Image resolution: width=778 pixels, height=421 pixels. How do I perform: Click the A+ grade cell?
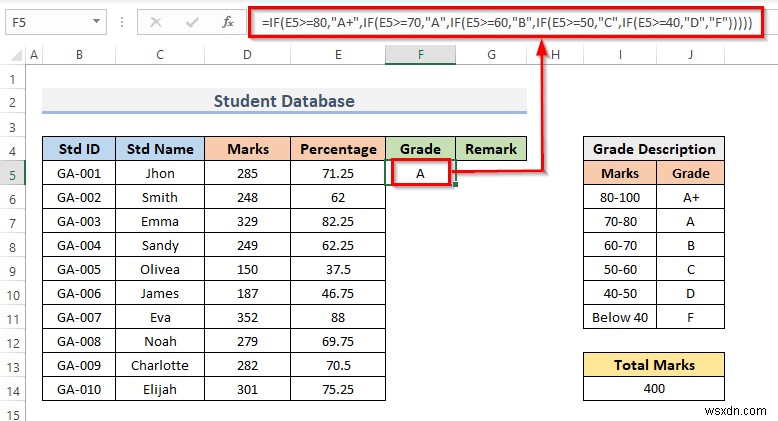[x=690, y=198]
